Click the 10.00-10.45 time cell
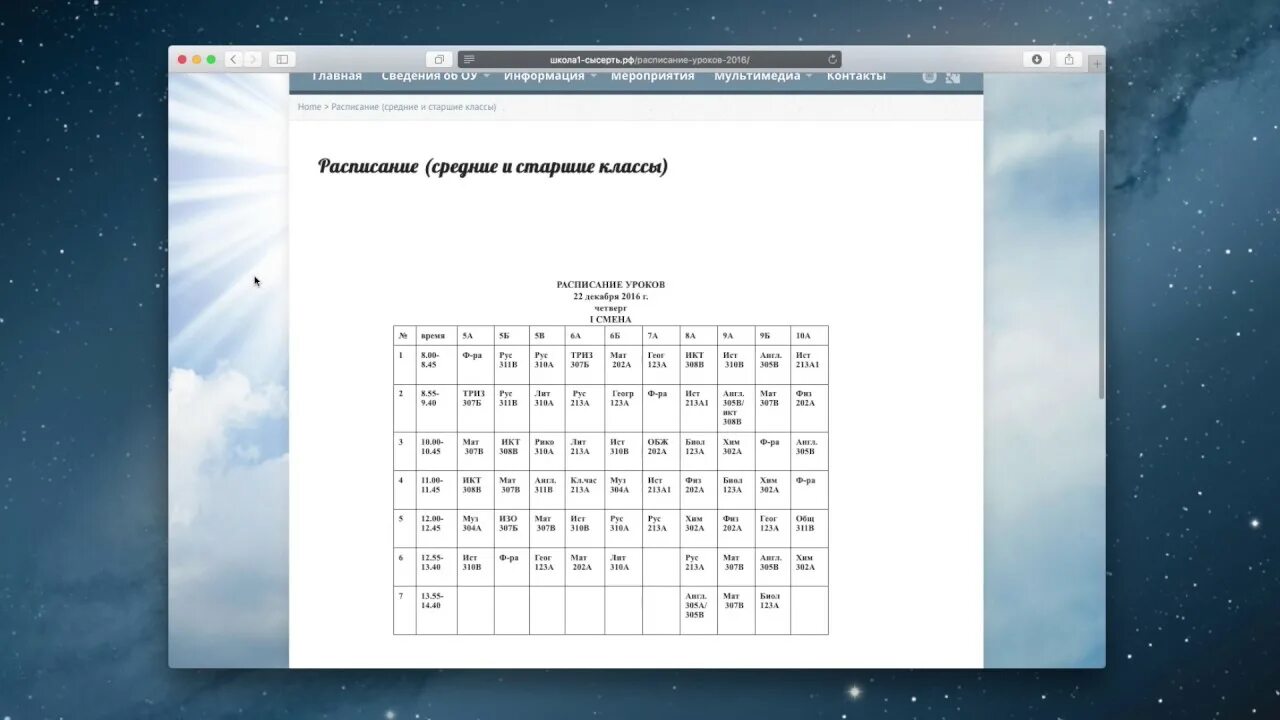 point(437,451)
